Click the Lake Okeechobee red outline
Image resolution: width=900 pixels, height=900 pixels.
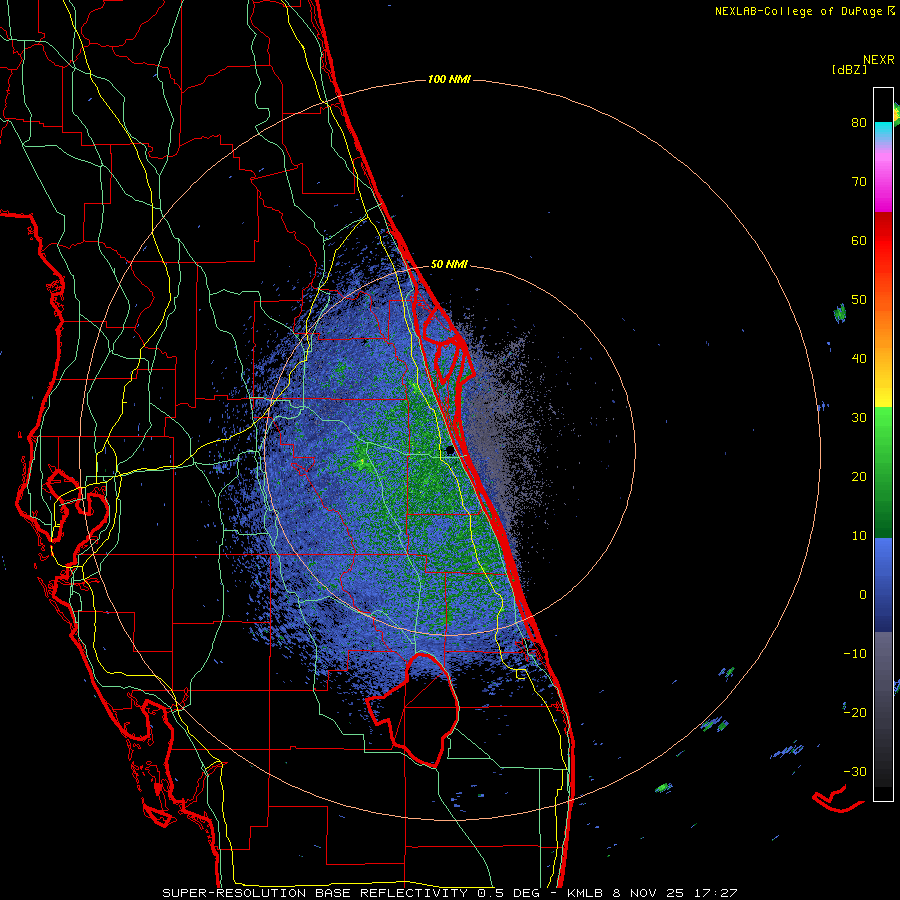coord(411,711)
